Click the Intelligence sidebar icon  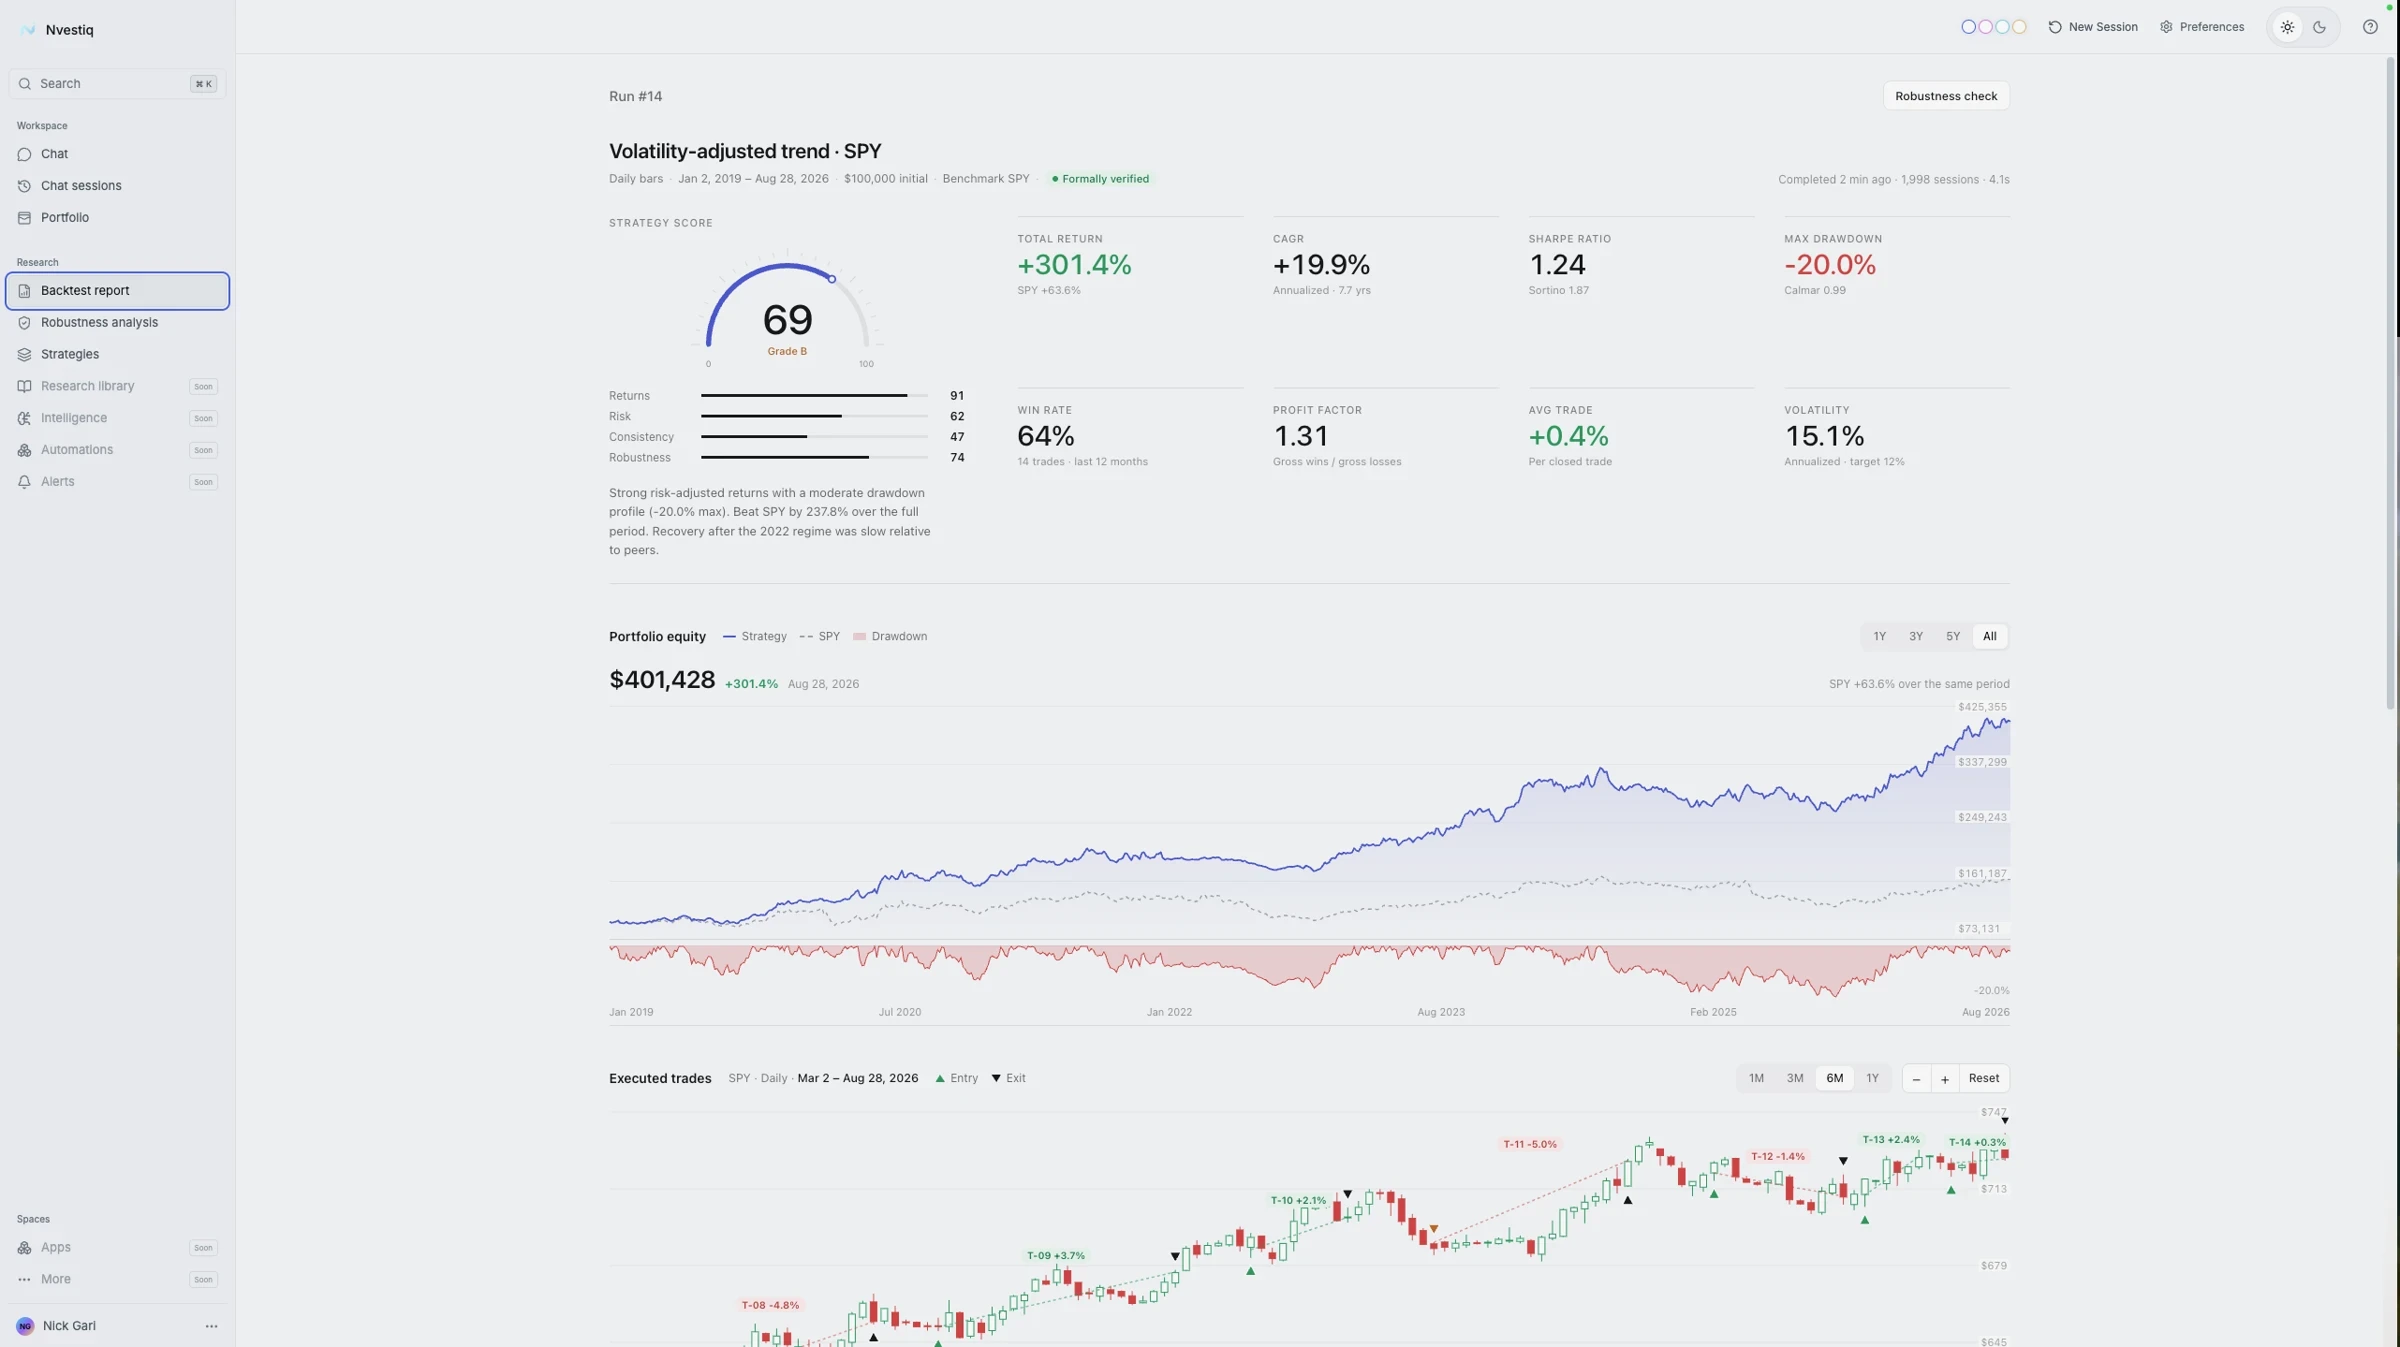[24, 419]
